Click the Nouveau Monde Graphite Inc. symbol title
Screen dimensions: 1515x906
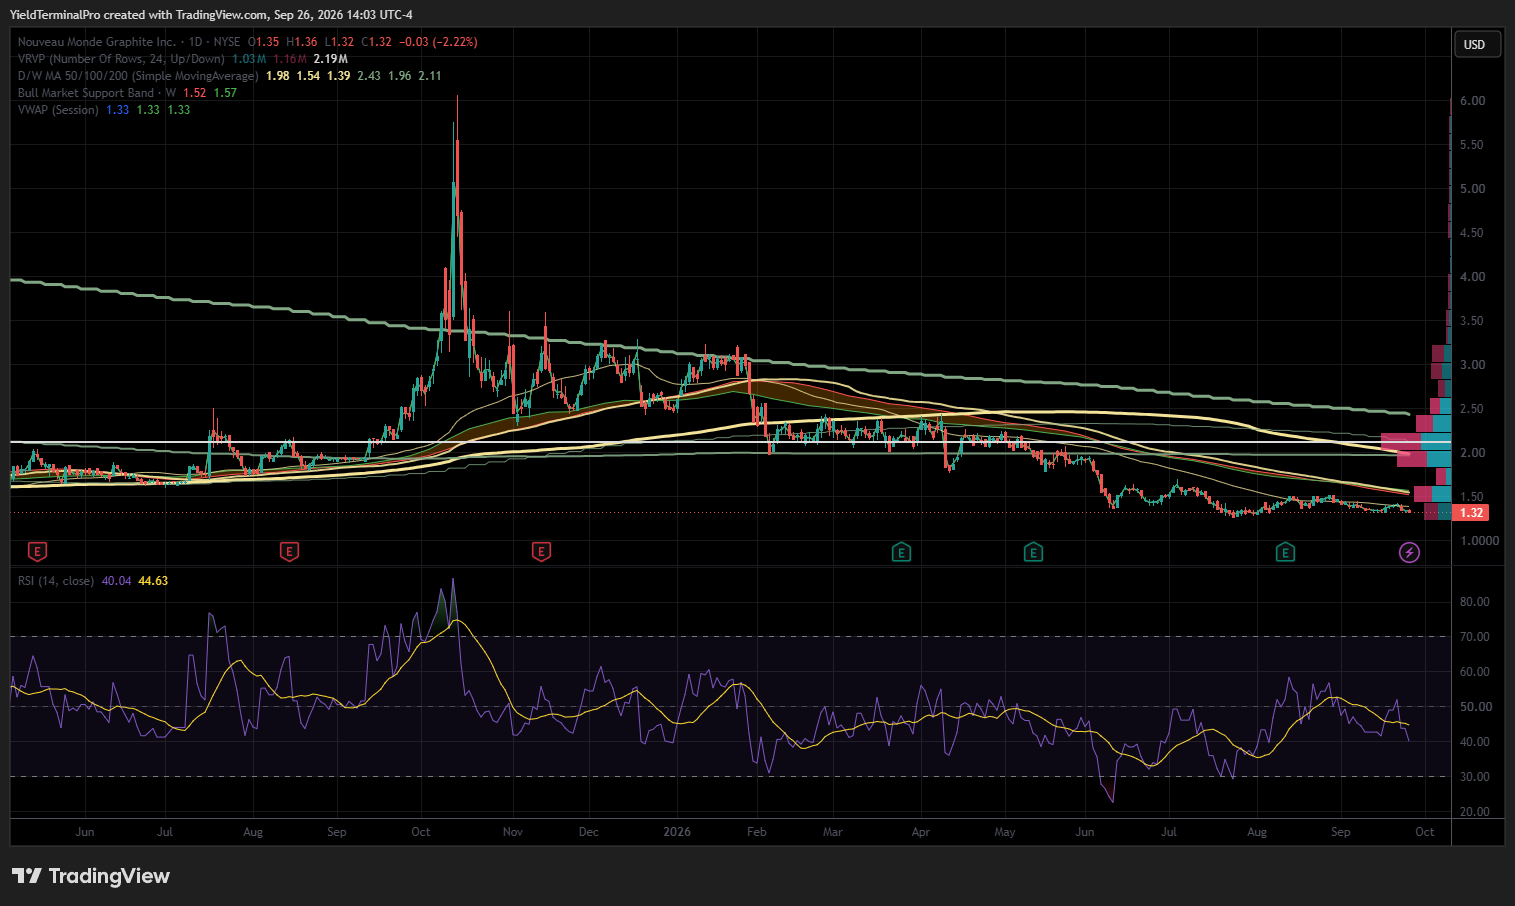[96, 42]
